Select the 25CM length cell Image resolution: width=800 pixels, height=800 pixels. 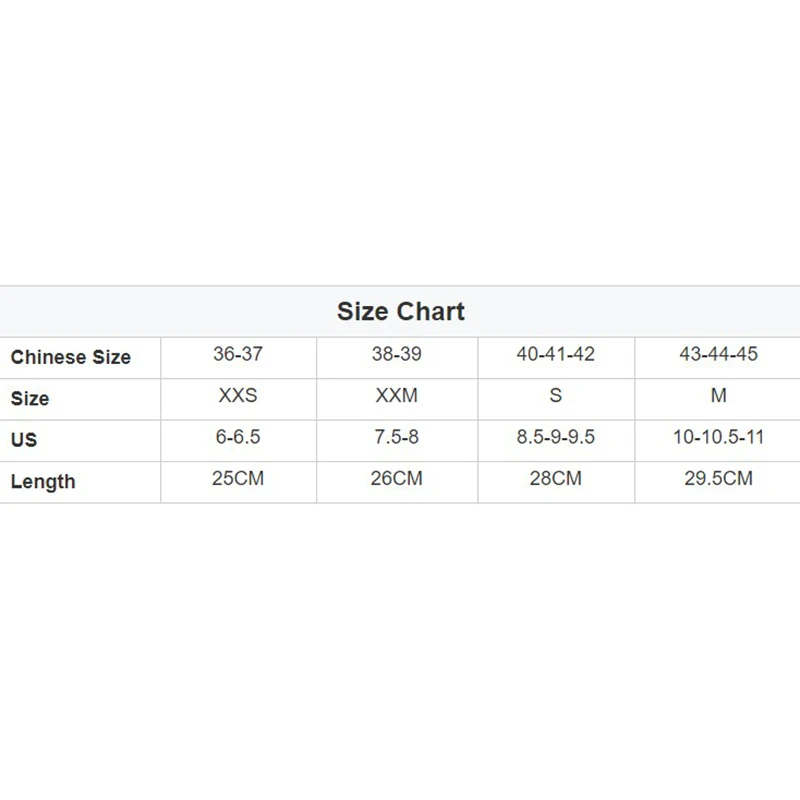(x=238, y=479)
